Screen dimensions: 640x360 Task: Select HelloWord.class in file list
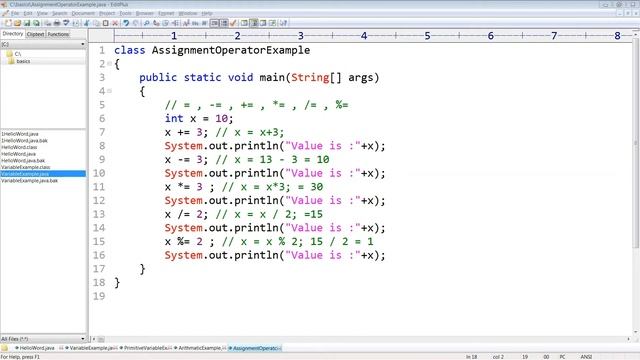click(19, 147)
